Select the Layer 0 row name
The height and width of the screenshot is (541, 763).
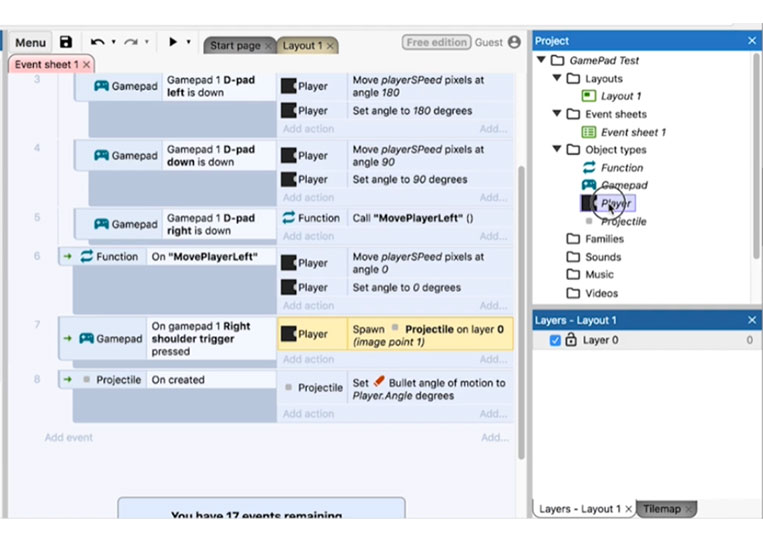600,340
